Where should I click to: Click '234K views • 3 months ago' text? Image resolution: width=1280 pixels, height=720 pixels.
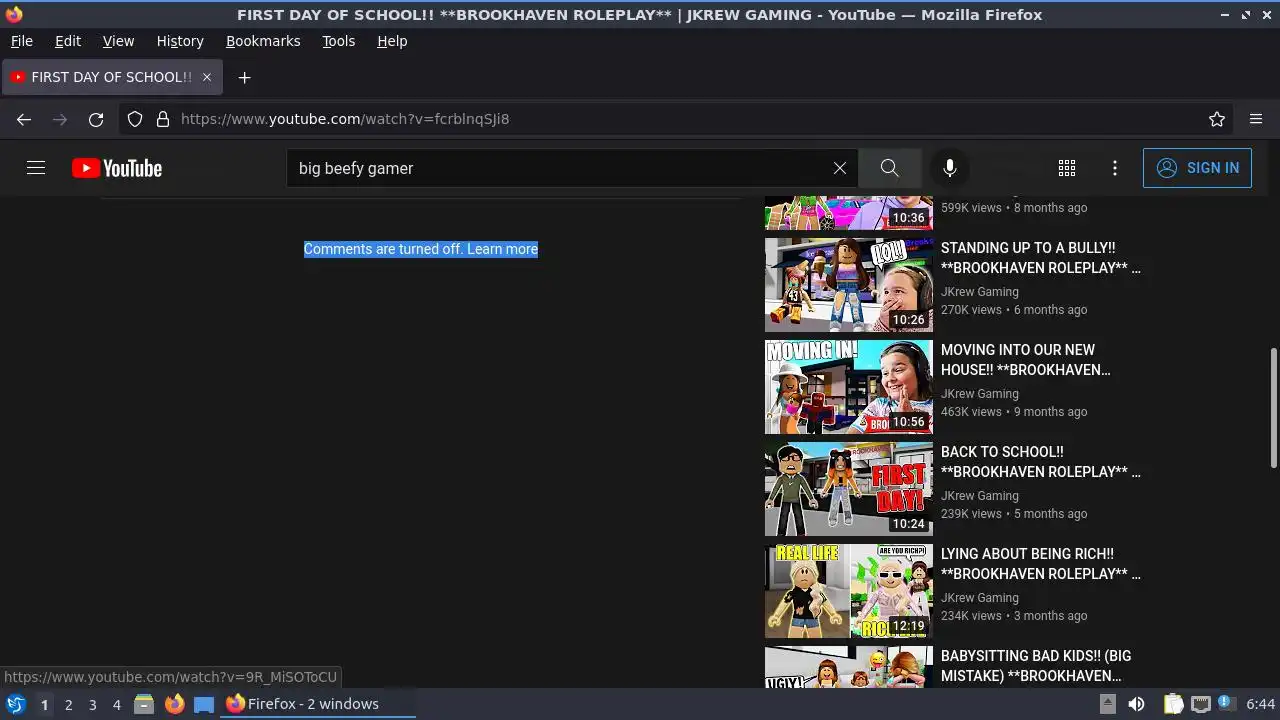[x=1014, y=616]
